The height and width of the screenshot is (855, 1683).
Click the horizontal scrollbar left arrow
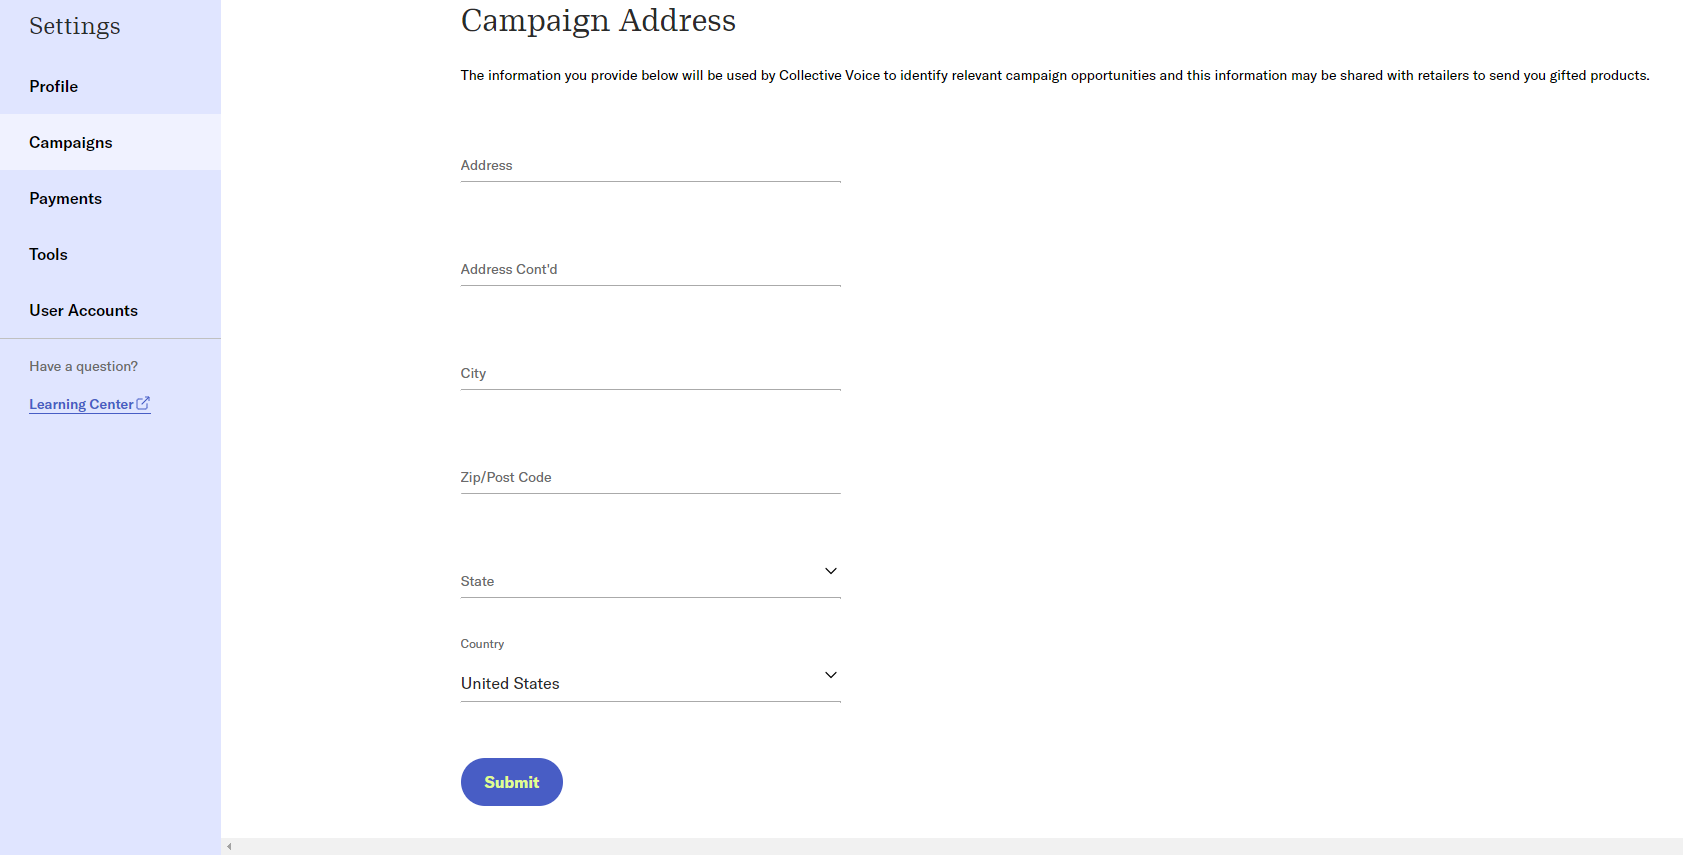pyautogui.click(x=229, y=847)
